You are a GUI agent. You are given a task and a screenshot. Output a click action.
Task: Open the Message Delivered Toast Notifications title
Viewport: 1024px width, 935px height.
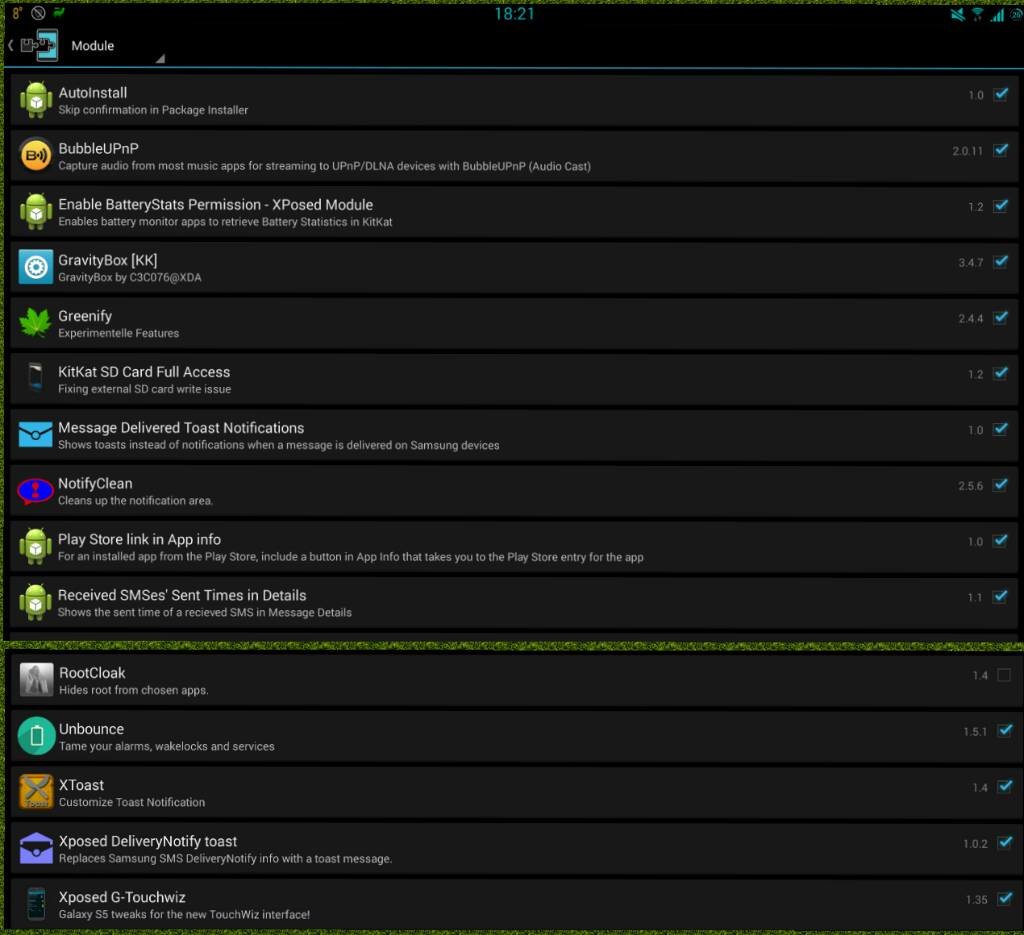[x=181, y=428]
